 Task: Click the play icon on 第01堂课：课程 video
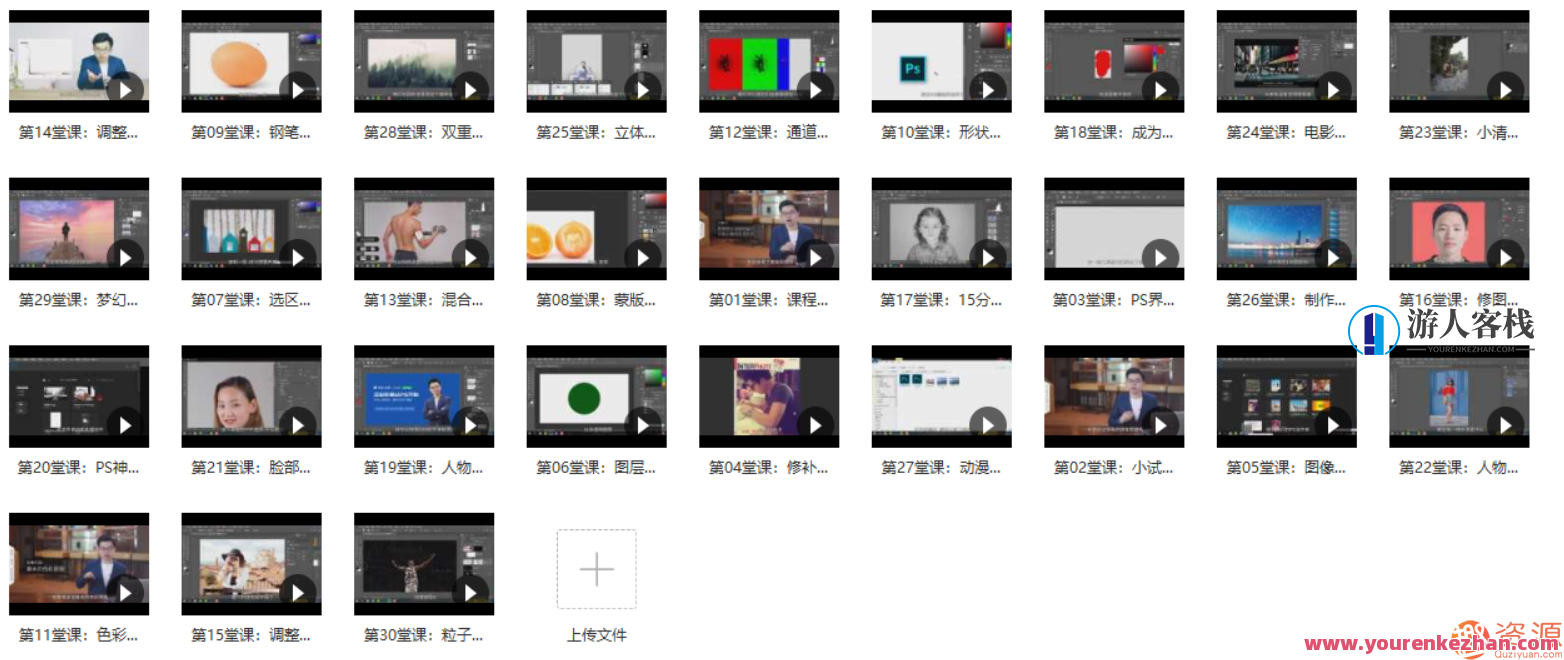point(815,256)
